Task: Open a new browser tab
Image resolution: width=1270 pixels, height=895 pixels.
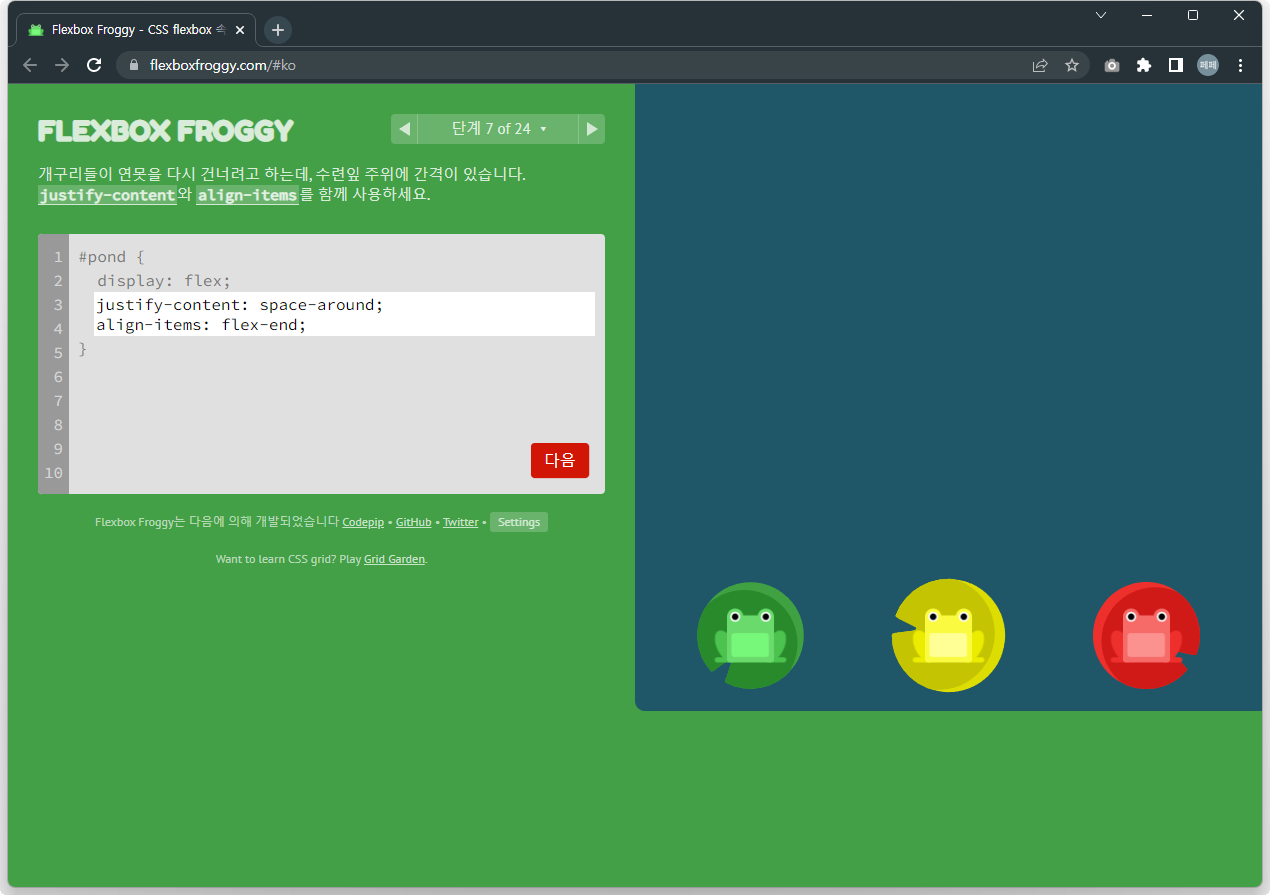Action: click(x=278, y=30)
